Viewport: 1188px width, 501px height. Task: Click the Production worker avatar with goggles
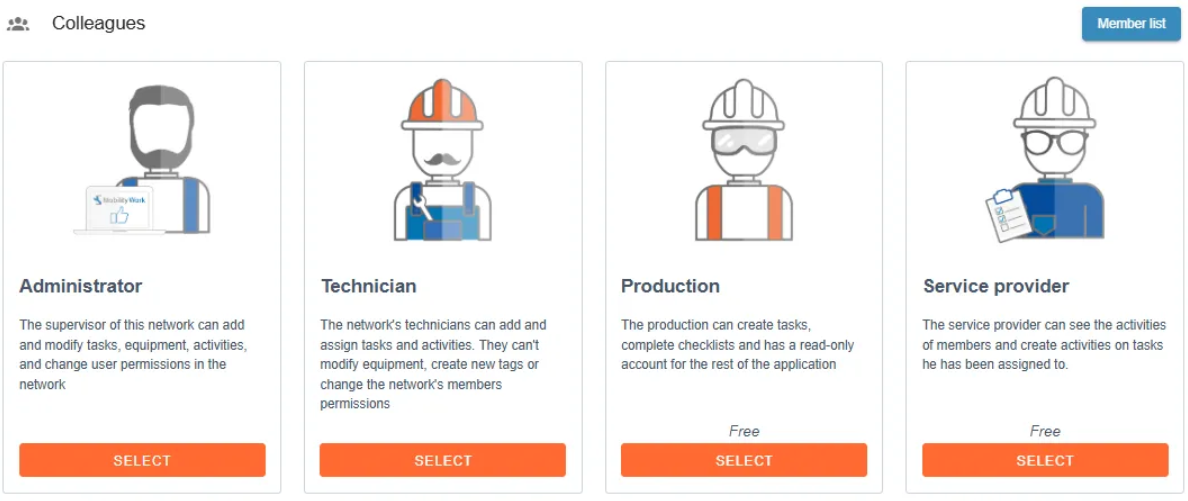(743, 159)
